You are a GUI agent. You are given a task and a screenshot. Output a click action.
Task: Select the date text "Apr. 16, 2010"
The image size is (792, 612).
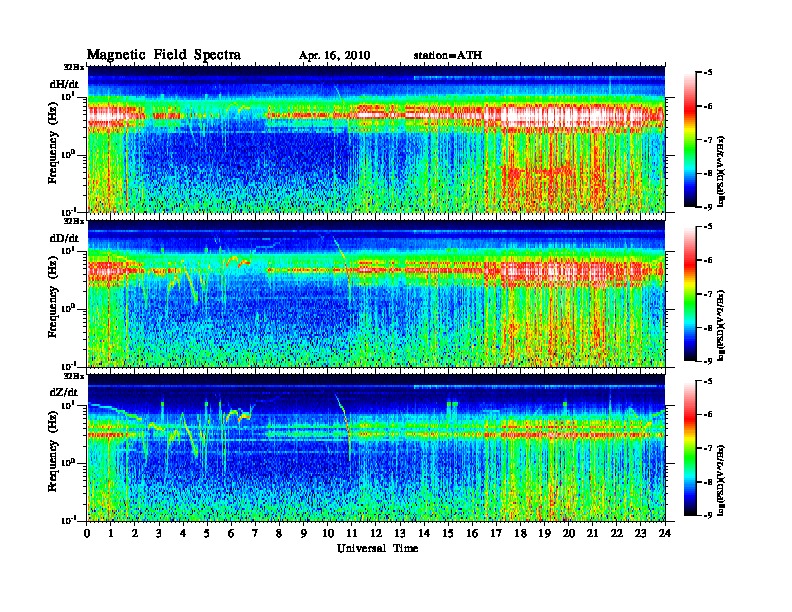[334, 56]
